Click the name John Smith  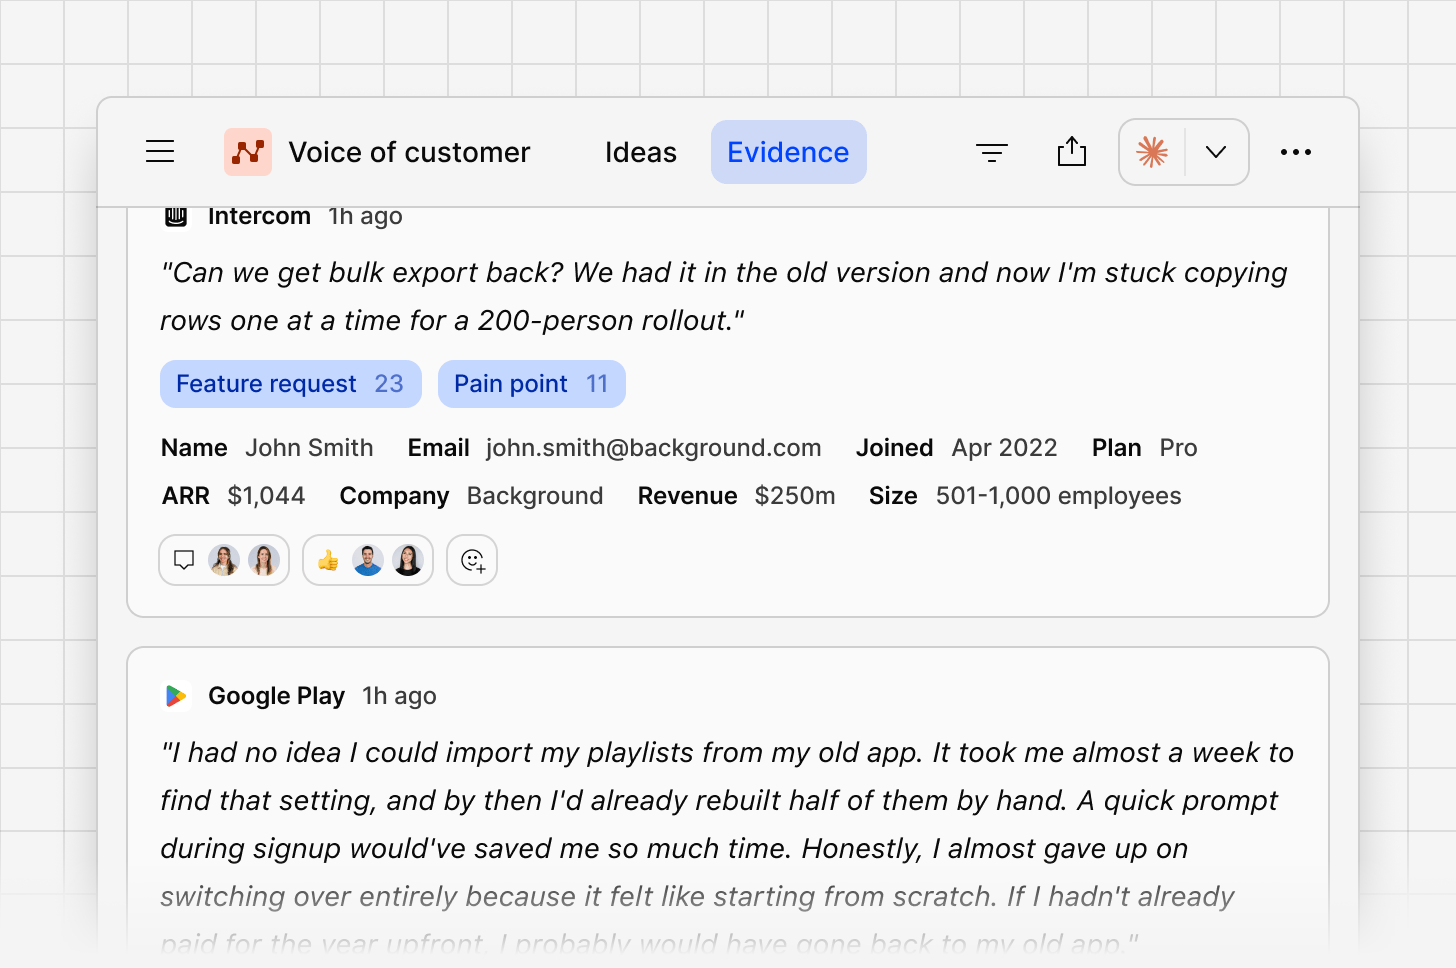(309, 448)
